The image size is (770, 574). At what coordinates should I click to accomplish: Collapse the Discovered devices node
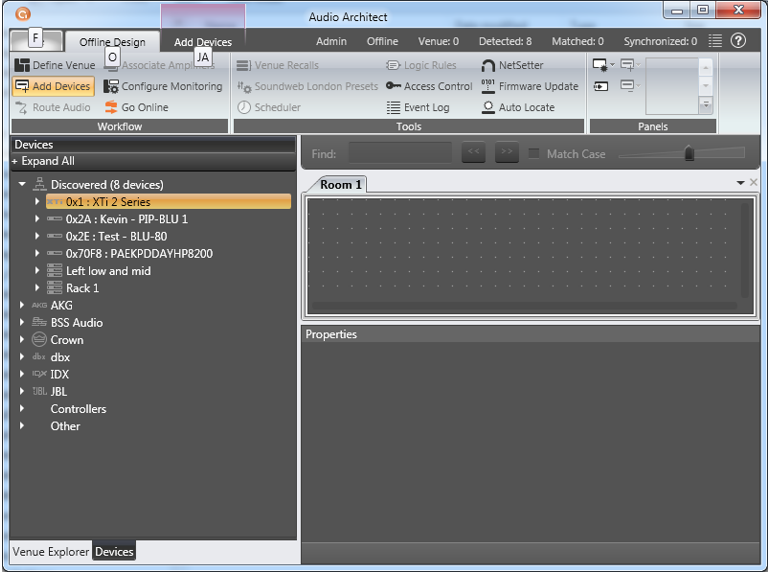[22, 185]
